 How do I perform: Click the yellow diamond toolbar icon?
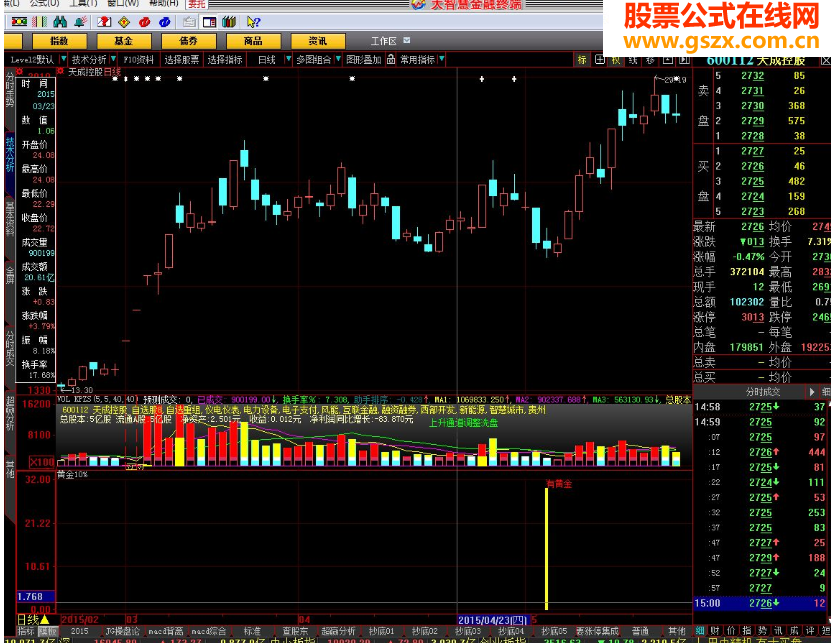coord(124,22)
